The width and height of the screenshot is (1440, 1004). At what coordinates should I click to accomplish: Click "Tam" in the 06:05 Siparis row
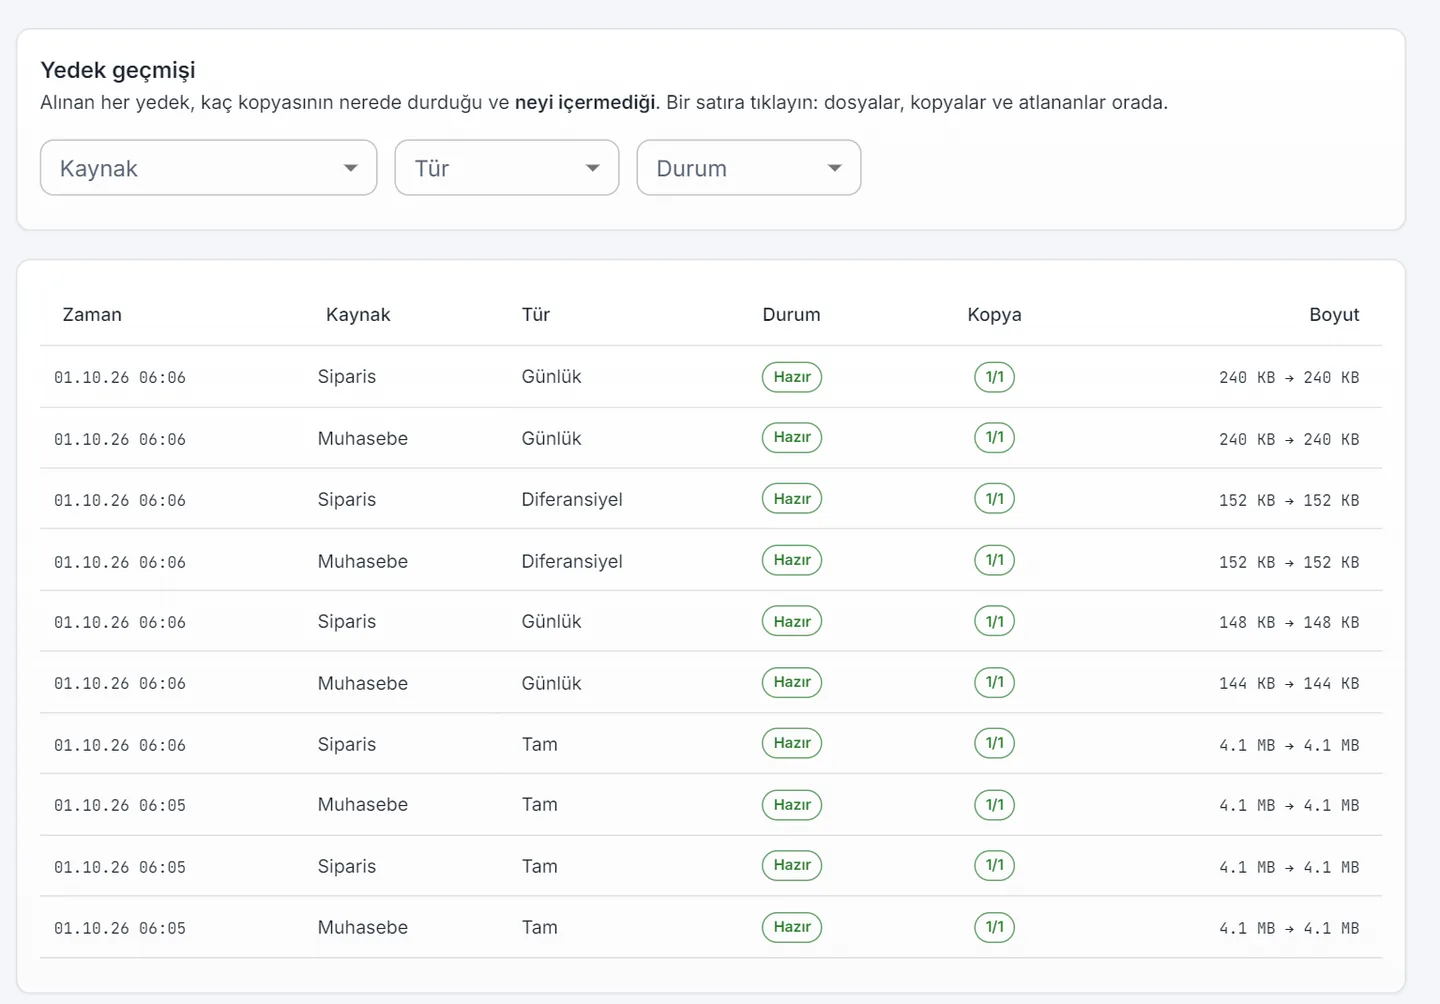[x=540, y=866]
